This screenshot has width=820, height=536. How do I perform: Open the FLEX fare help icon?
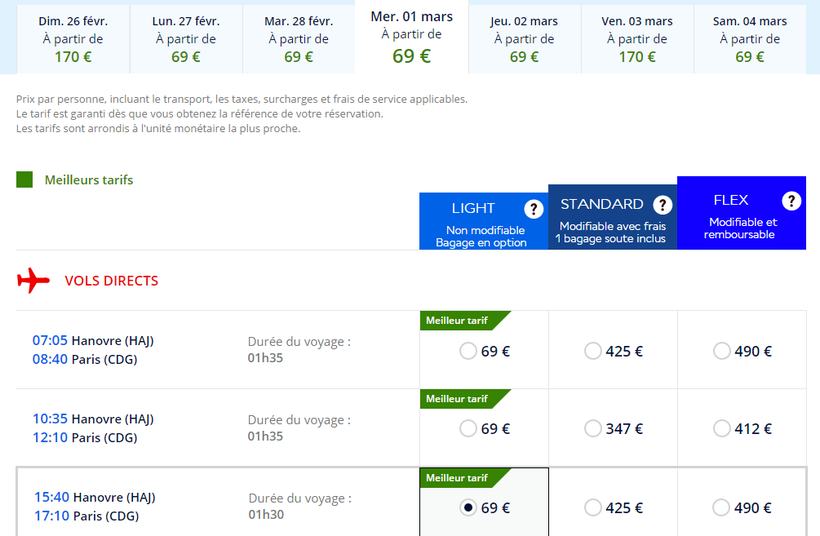coord(791,201)
